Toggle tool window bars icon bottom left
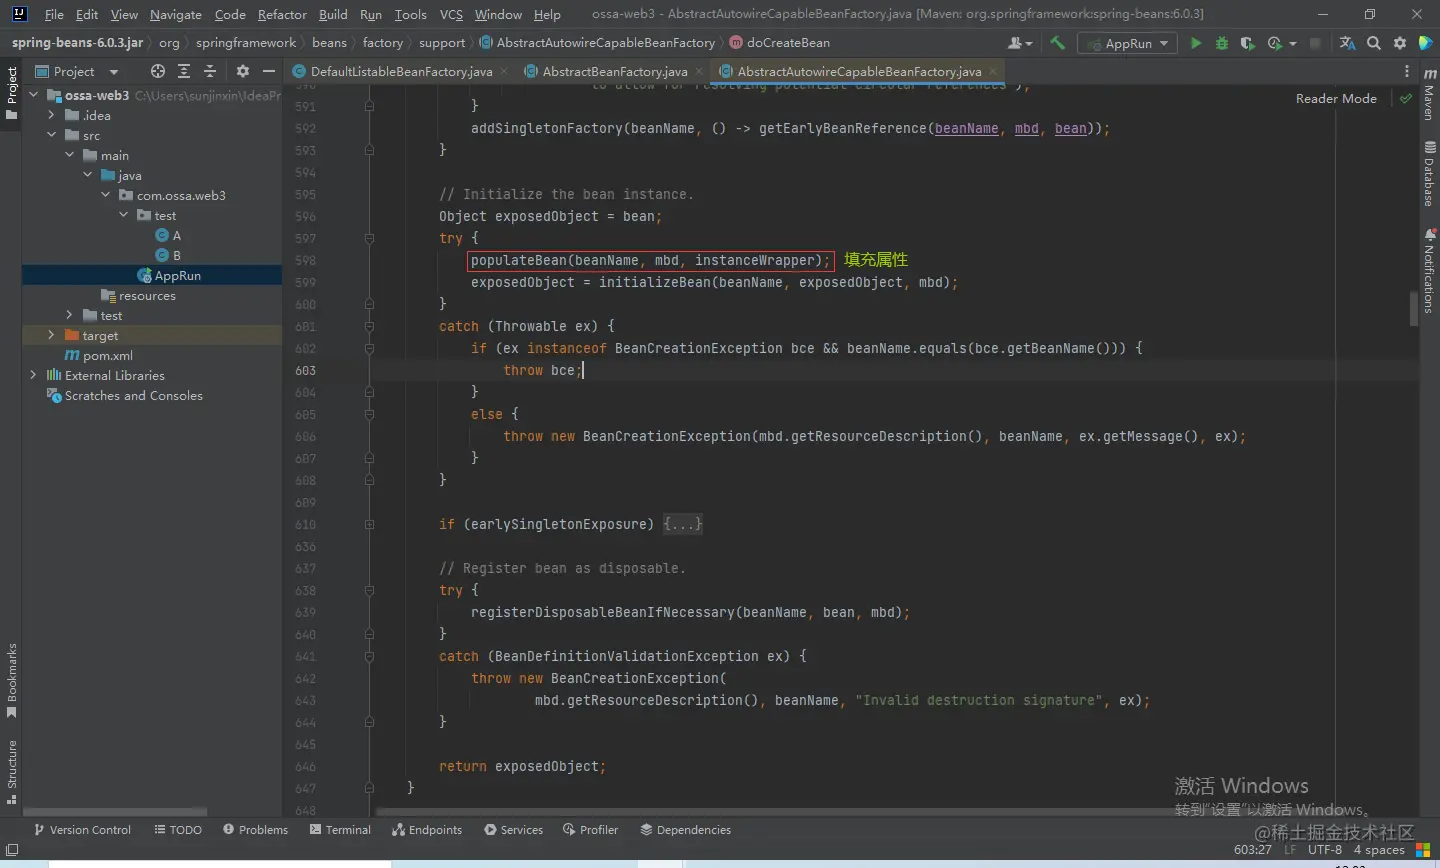Viewport: 1440px width, 868px height. click(12, 850)
